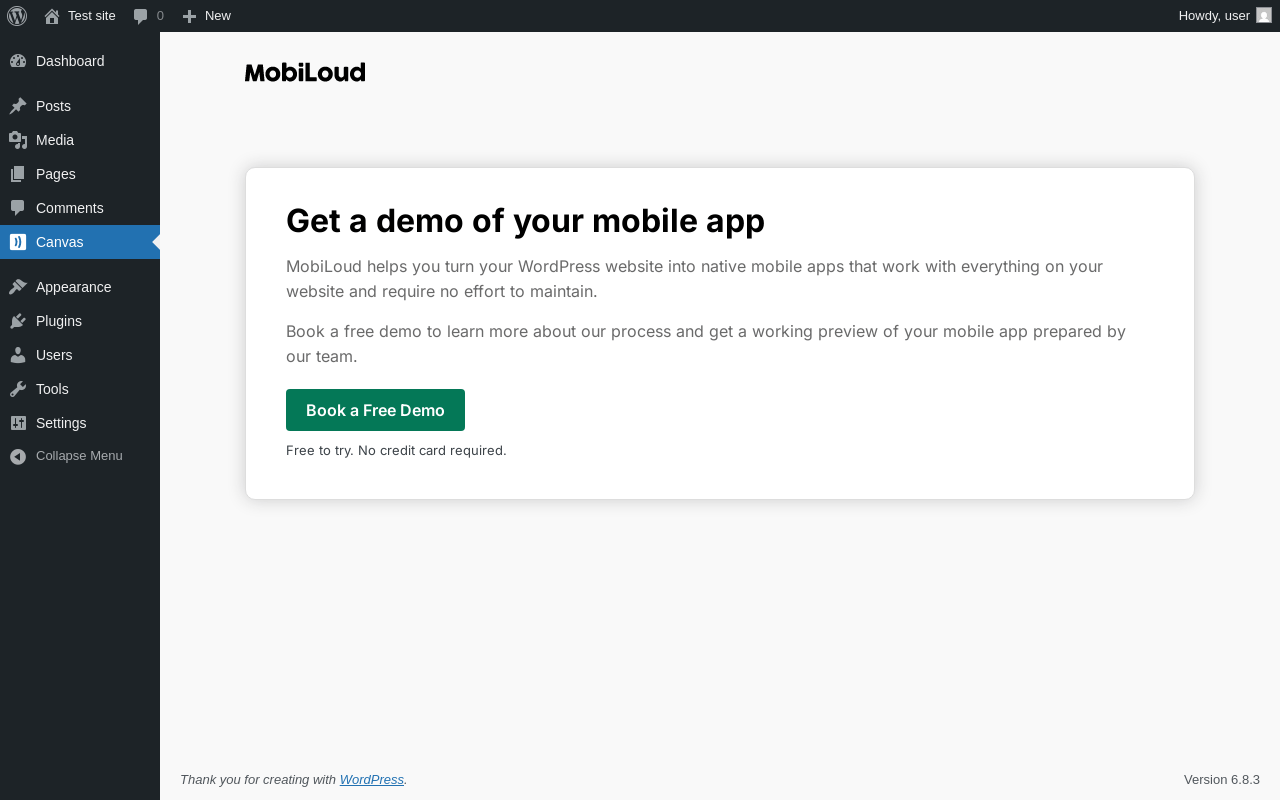Open the Dashboard menu item

(x=80, y=61)
